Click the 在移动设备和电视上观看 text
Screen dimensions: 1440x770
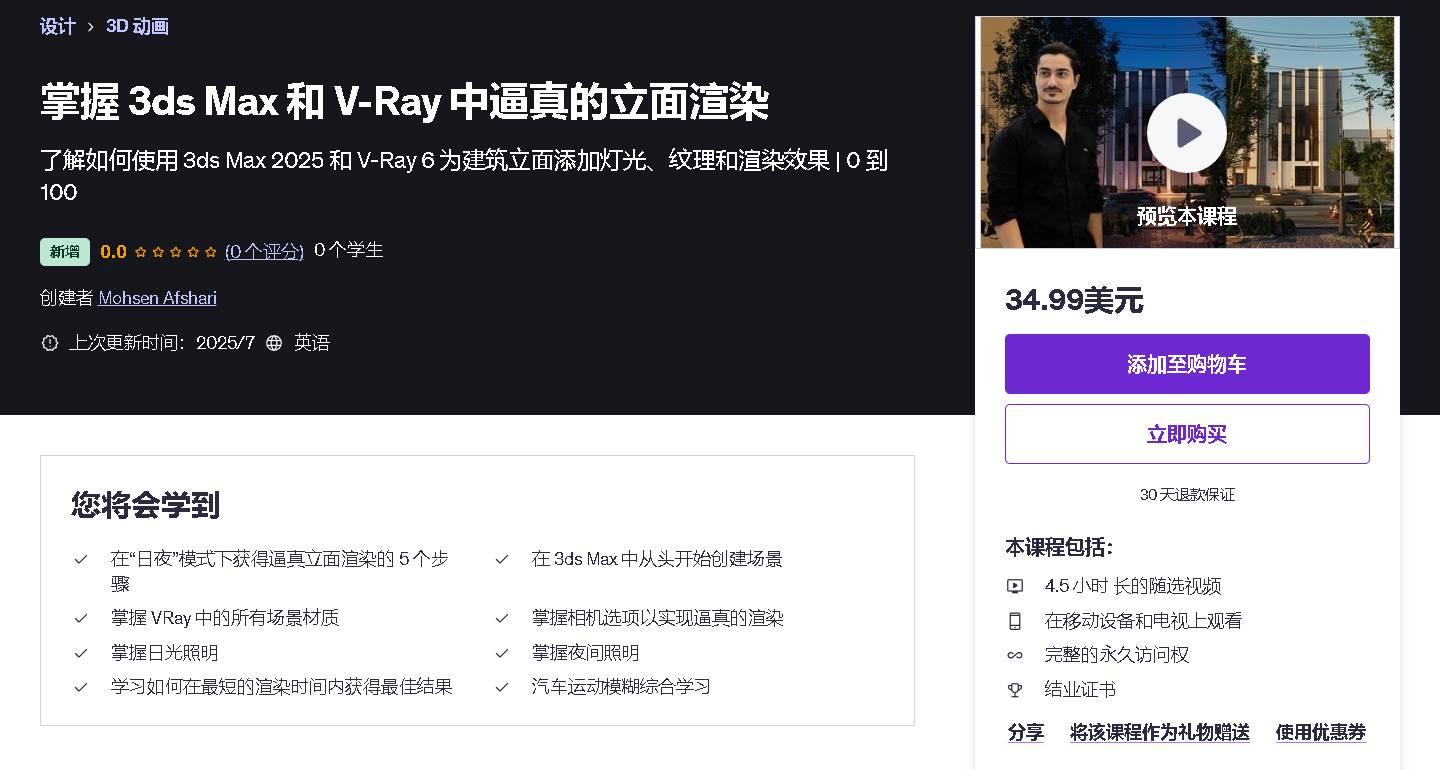click(x=1143, y=621)
